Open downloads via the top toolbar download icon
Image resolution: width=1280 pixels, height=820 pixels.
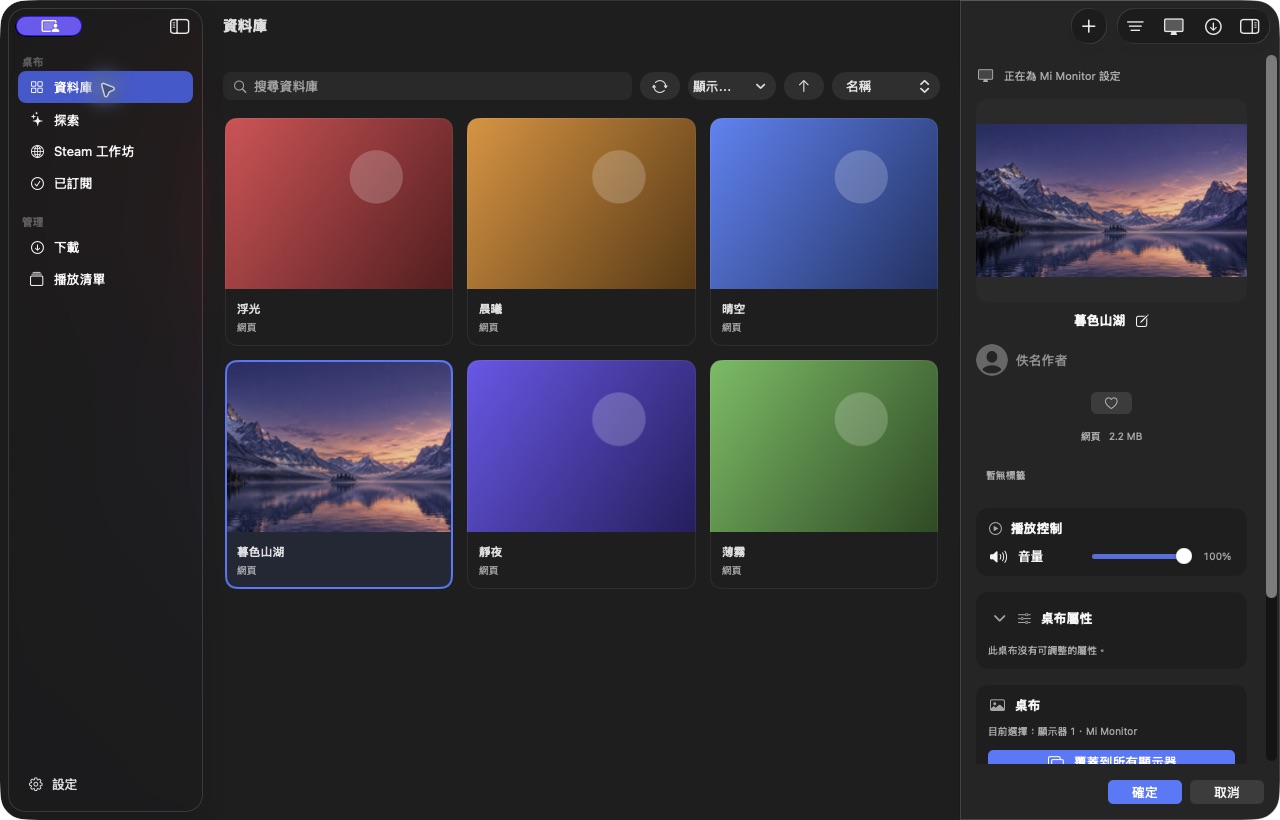(x=1213, y=27)
